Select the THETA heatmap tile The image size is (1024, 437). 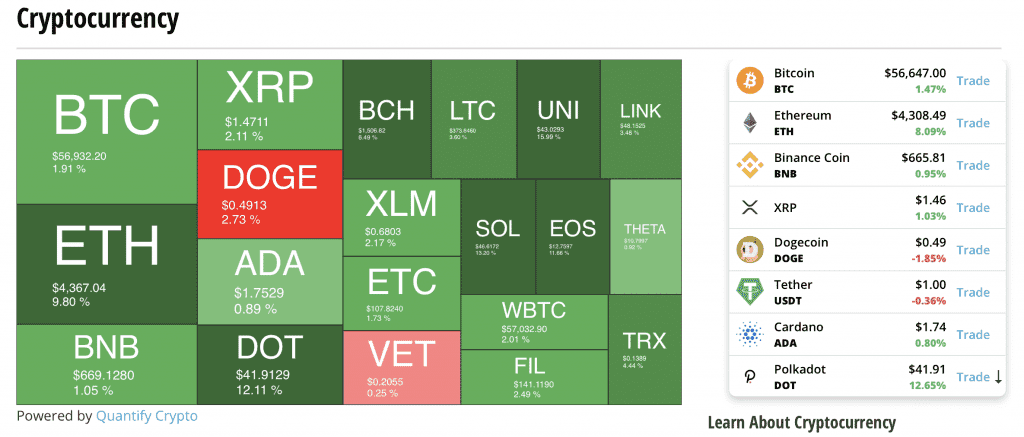pos(645,237)
